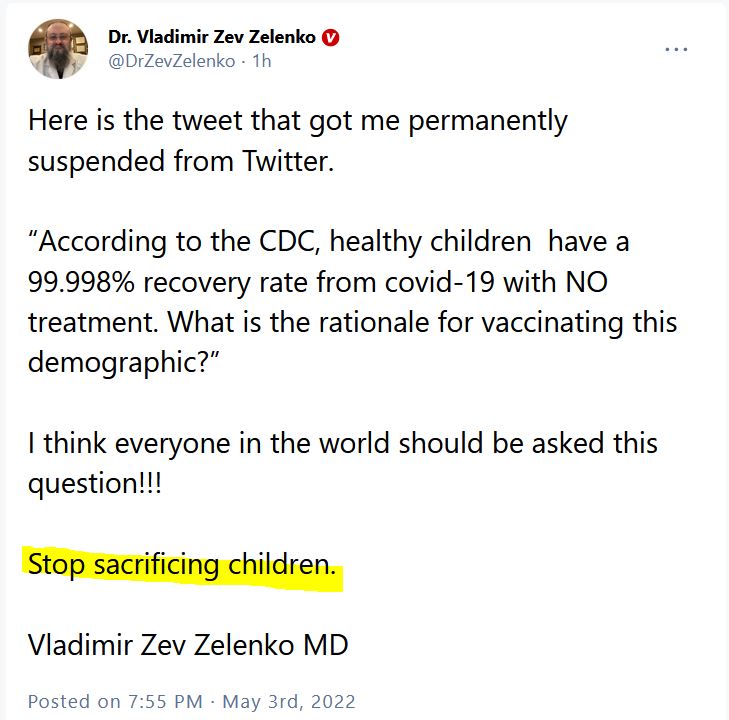Image resolution: width=729 pixels, height=720 pixels.
Task: Open the three-dot more options menu
Action: (677, 48)
